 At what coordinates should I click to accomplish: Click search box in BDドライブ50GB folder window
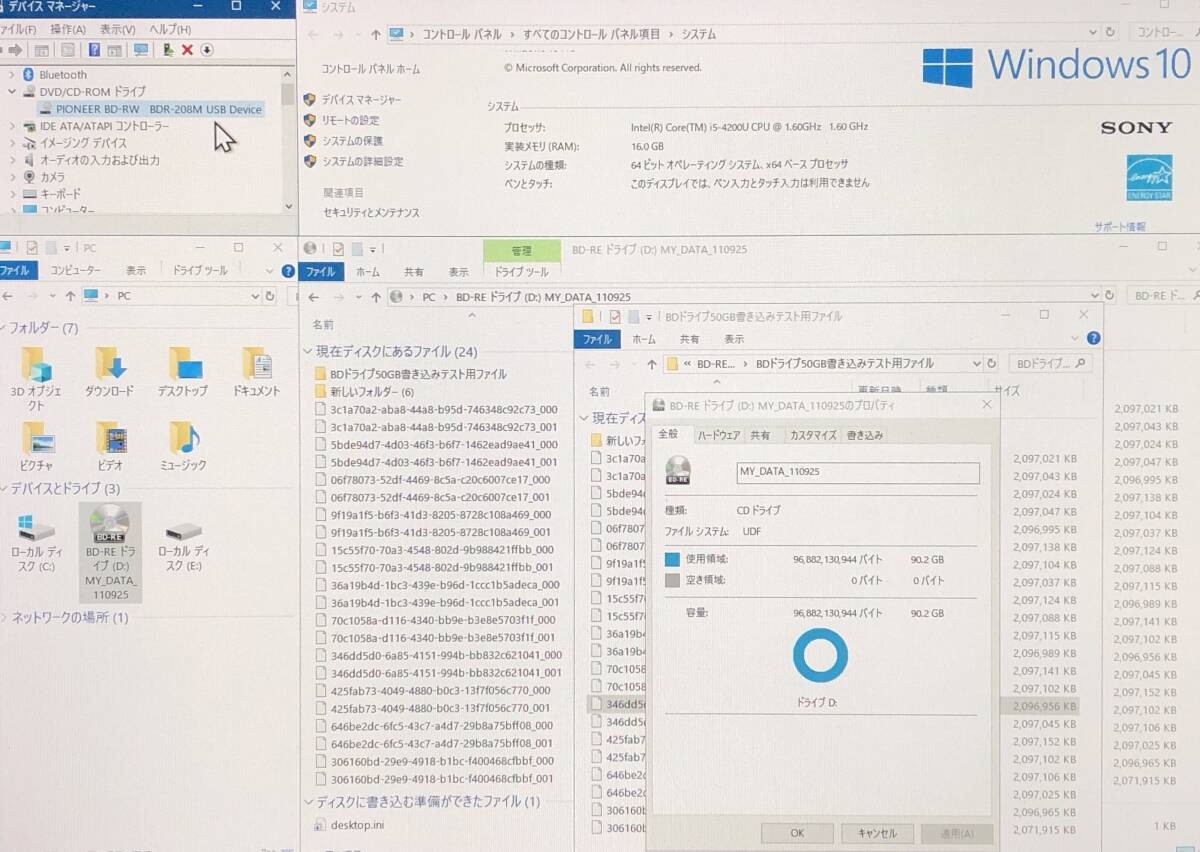[1049, 364]
